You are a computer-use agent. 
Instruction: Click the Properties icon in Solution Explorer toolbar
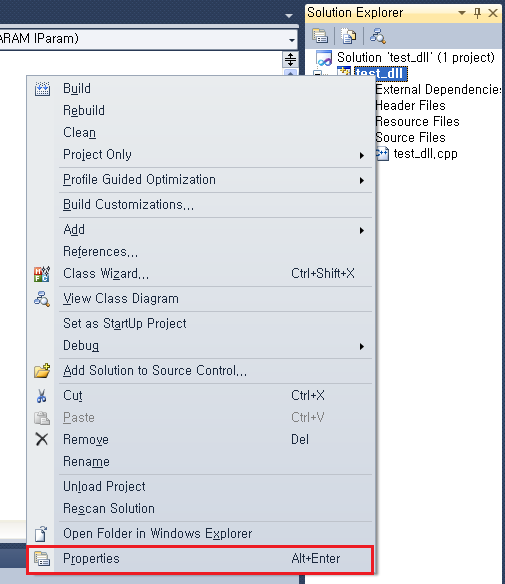click(320, 36)
